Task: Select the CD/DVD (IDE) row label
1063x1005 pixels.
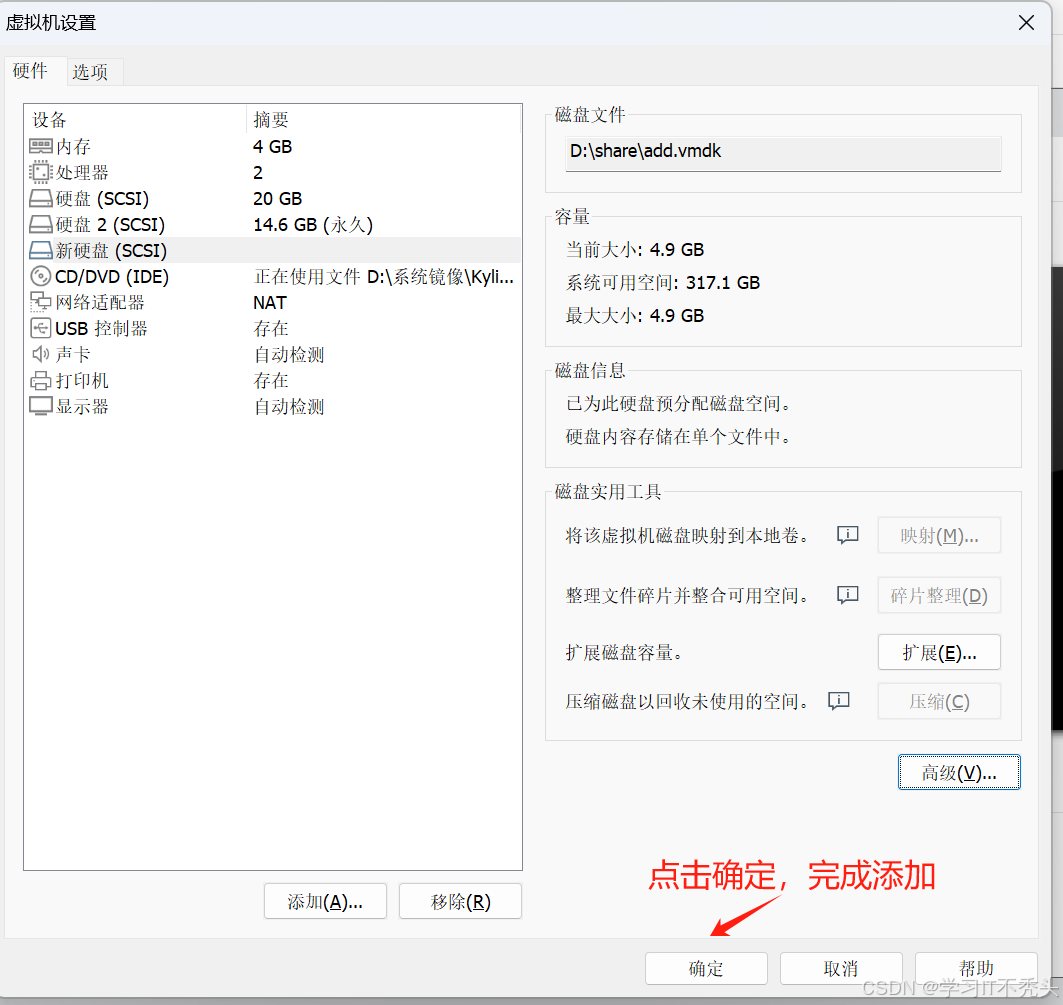Action: coord(112,277)
